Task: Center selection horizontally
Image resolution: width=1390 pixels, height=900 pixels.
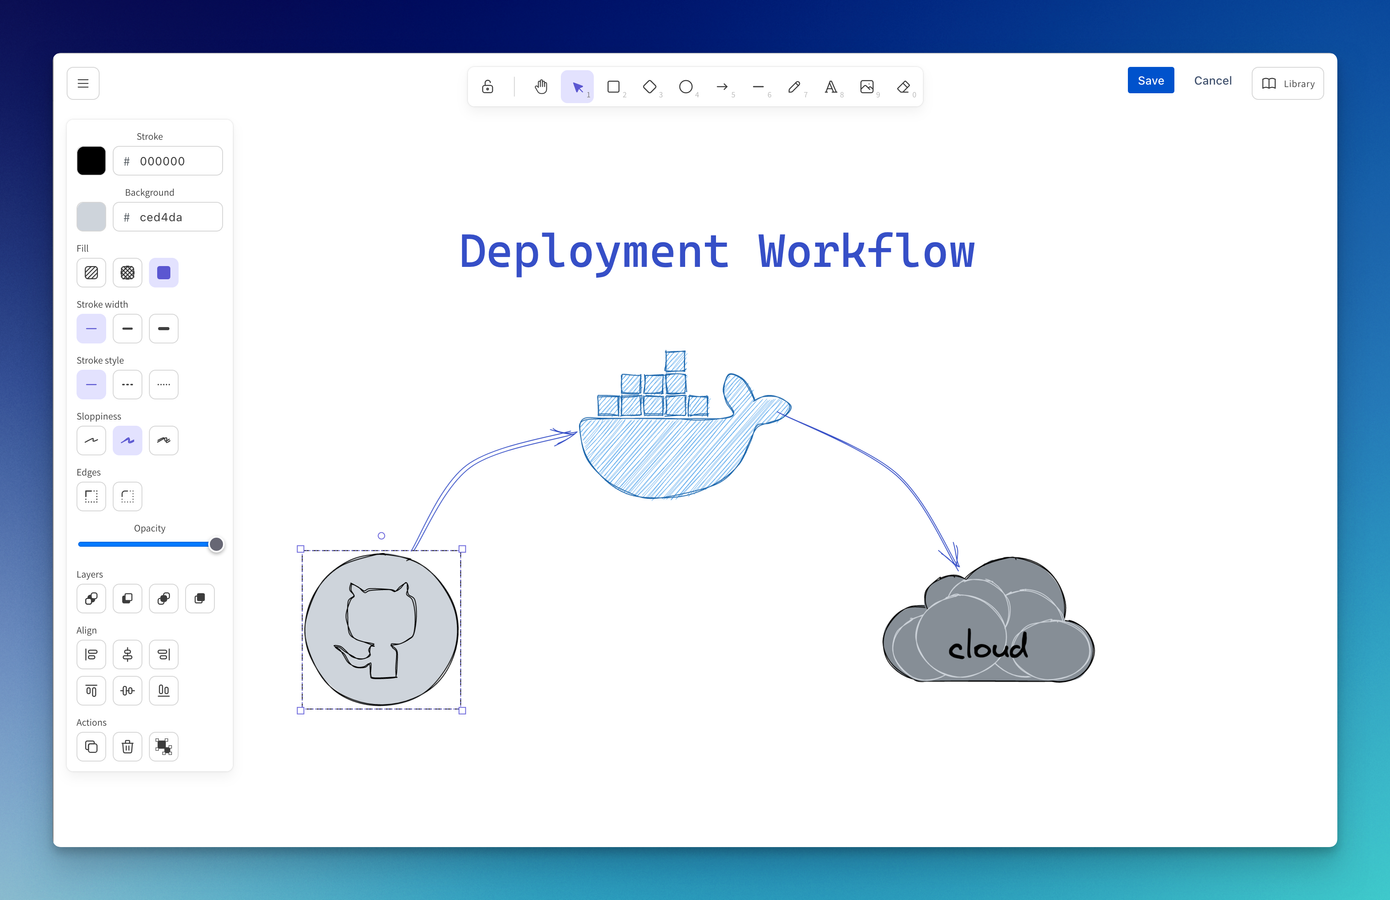Action: tap(127, 654)
